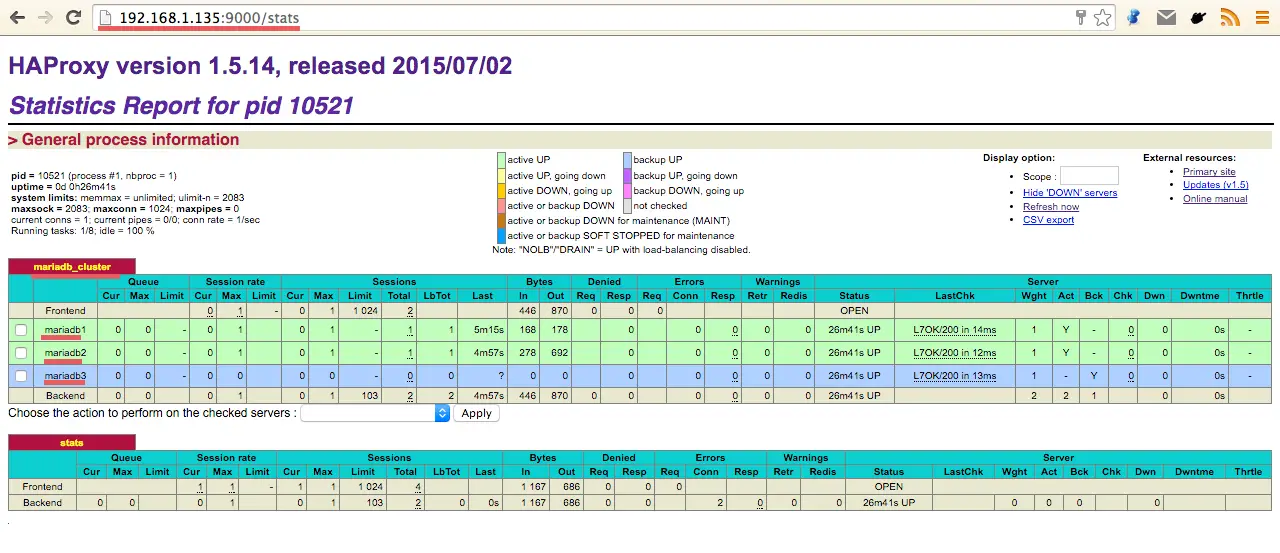This screenshot has width=1280, height=553.
Task: Check the mariadb2 server checkbox
Action: pyautogui.click(x=21, y=353)
